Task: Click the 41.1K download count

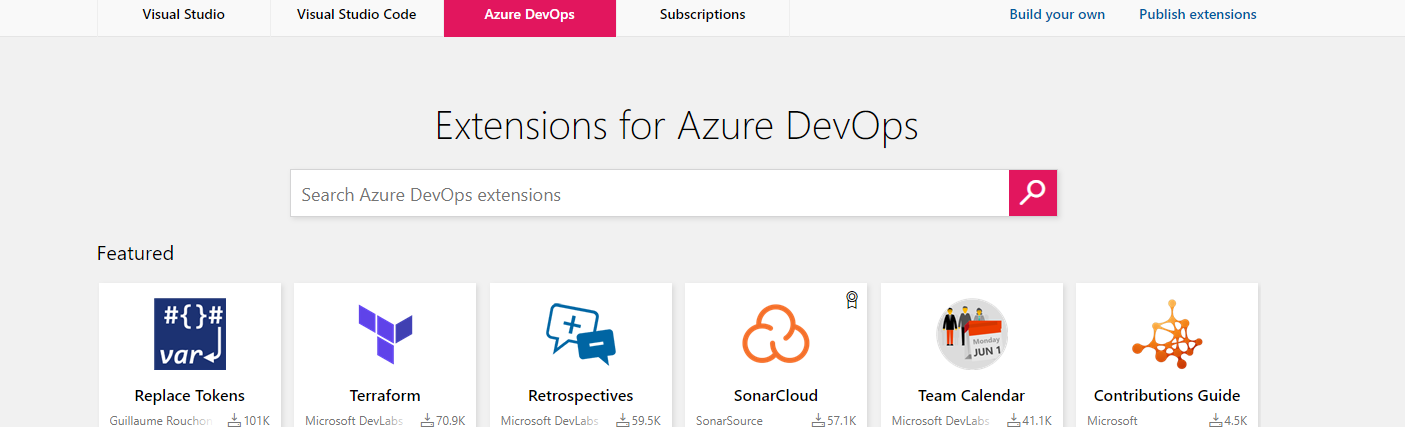Action: click(x=1037, y=421)
